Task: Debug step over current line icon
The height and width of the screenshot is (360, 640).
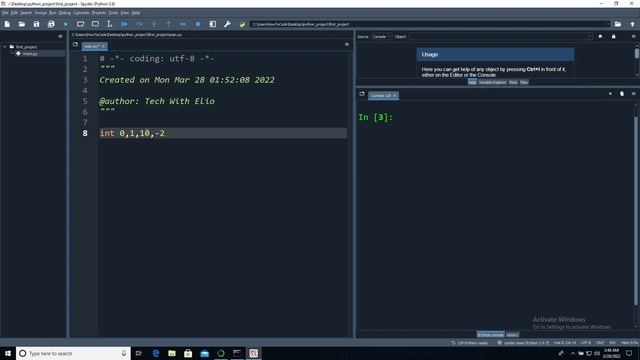Action: click(139, 24)
